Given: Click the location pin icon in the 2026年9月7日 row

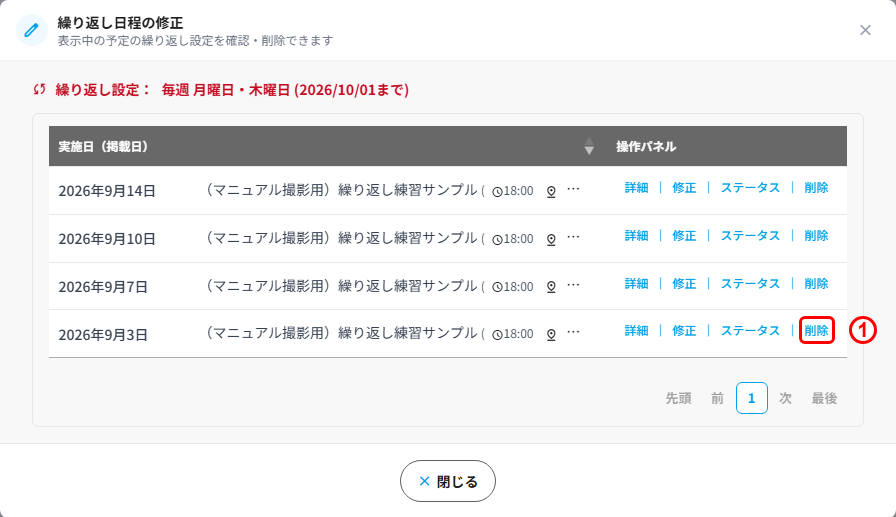Looking at the screenshot, I should (551, 287).
